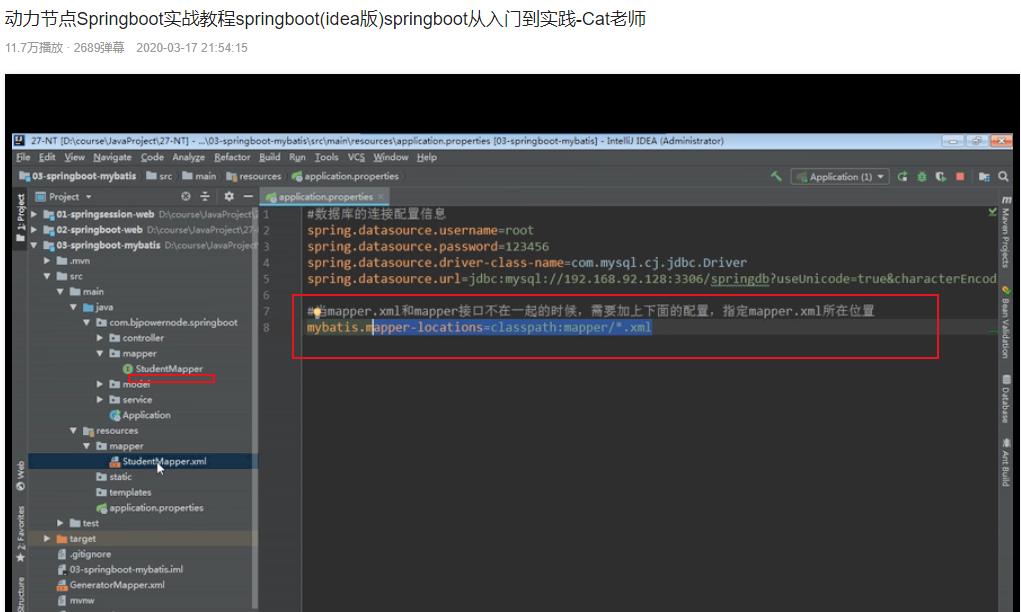Screen dimensions: 1021x612
Task: Select the .gitignore file
Action: click(84, 554)
